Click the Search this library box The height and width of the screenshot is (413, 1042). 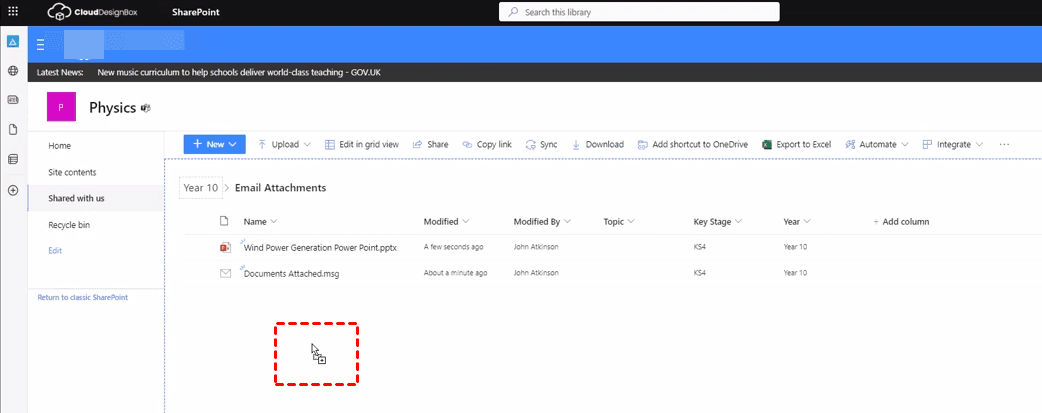[x=639, y=12]
